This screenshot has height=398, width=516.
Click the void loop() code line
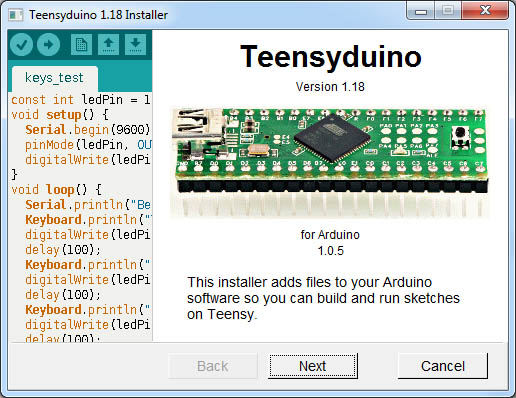[57, 190]
